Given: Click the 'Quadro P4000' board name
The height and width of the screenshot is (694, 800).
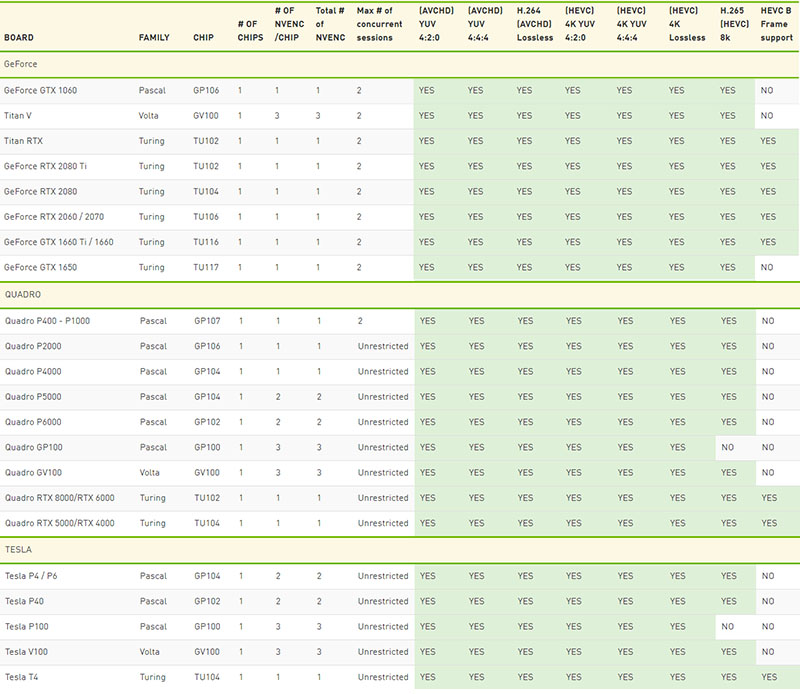Looking at the screenshot, I should point(33,371).
